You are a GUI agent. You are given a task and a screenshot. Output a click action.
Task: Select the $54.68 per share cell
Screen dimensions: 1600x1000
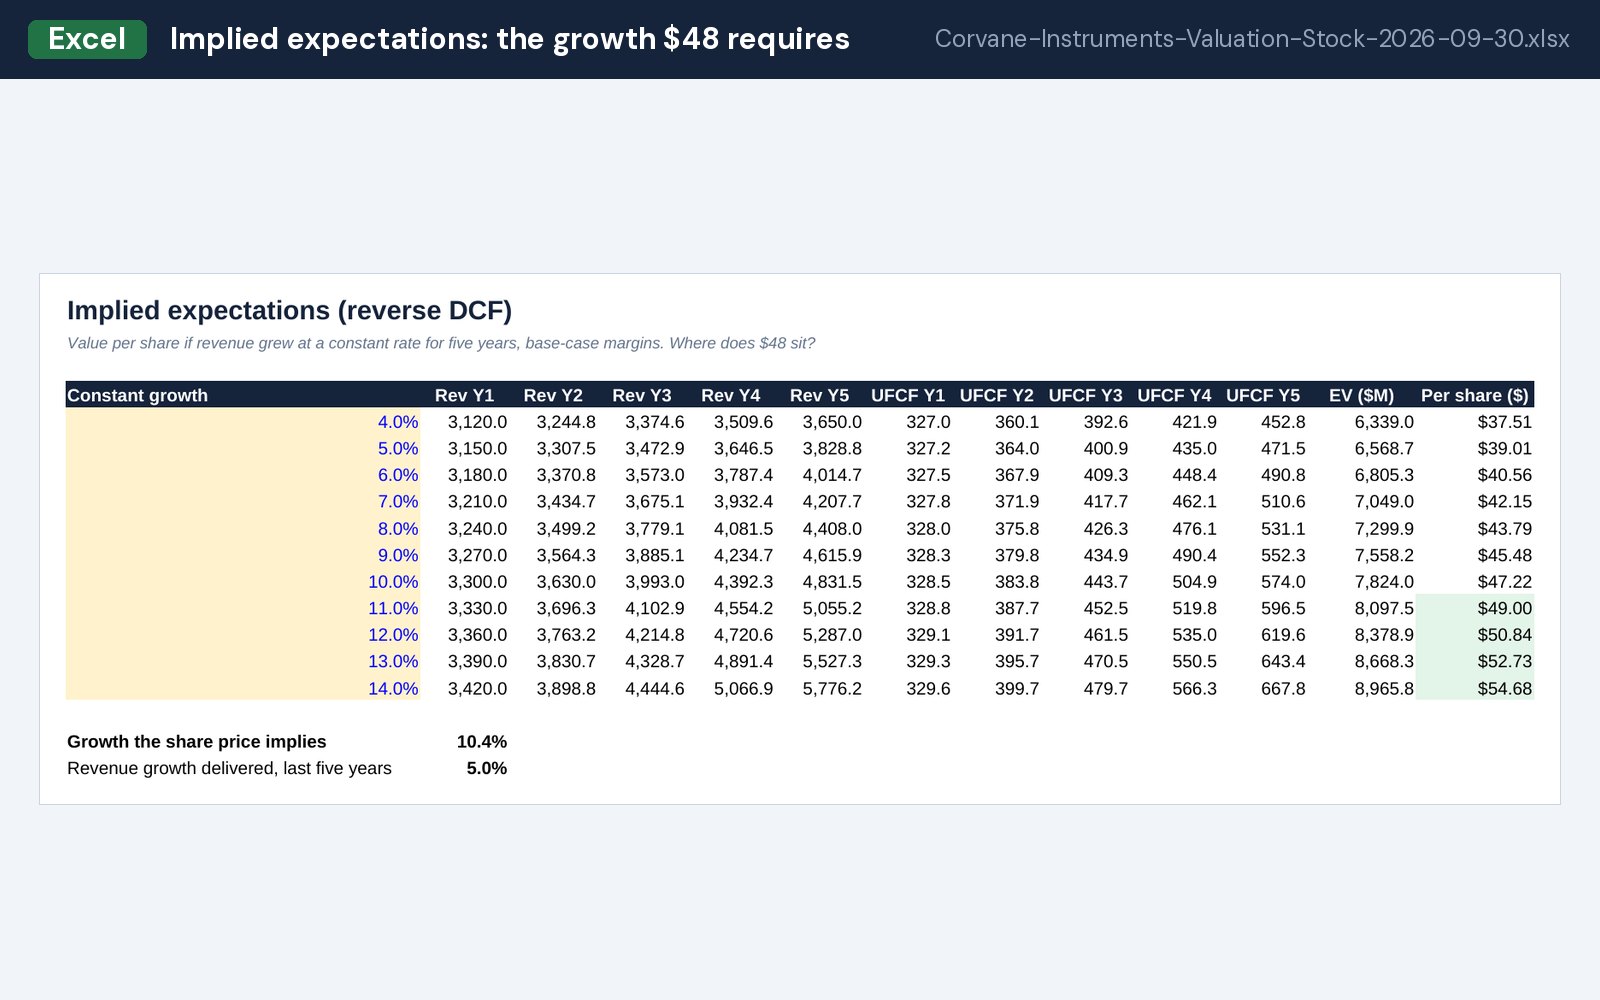pyautogui.click(x=1475, y=688)
